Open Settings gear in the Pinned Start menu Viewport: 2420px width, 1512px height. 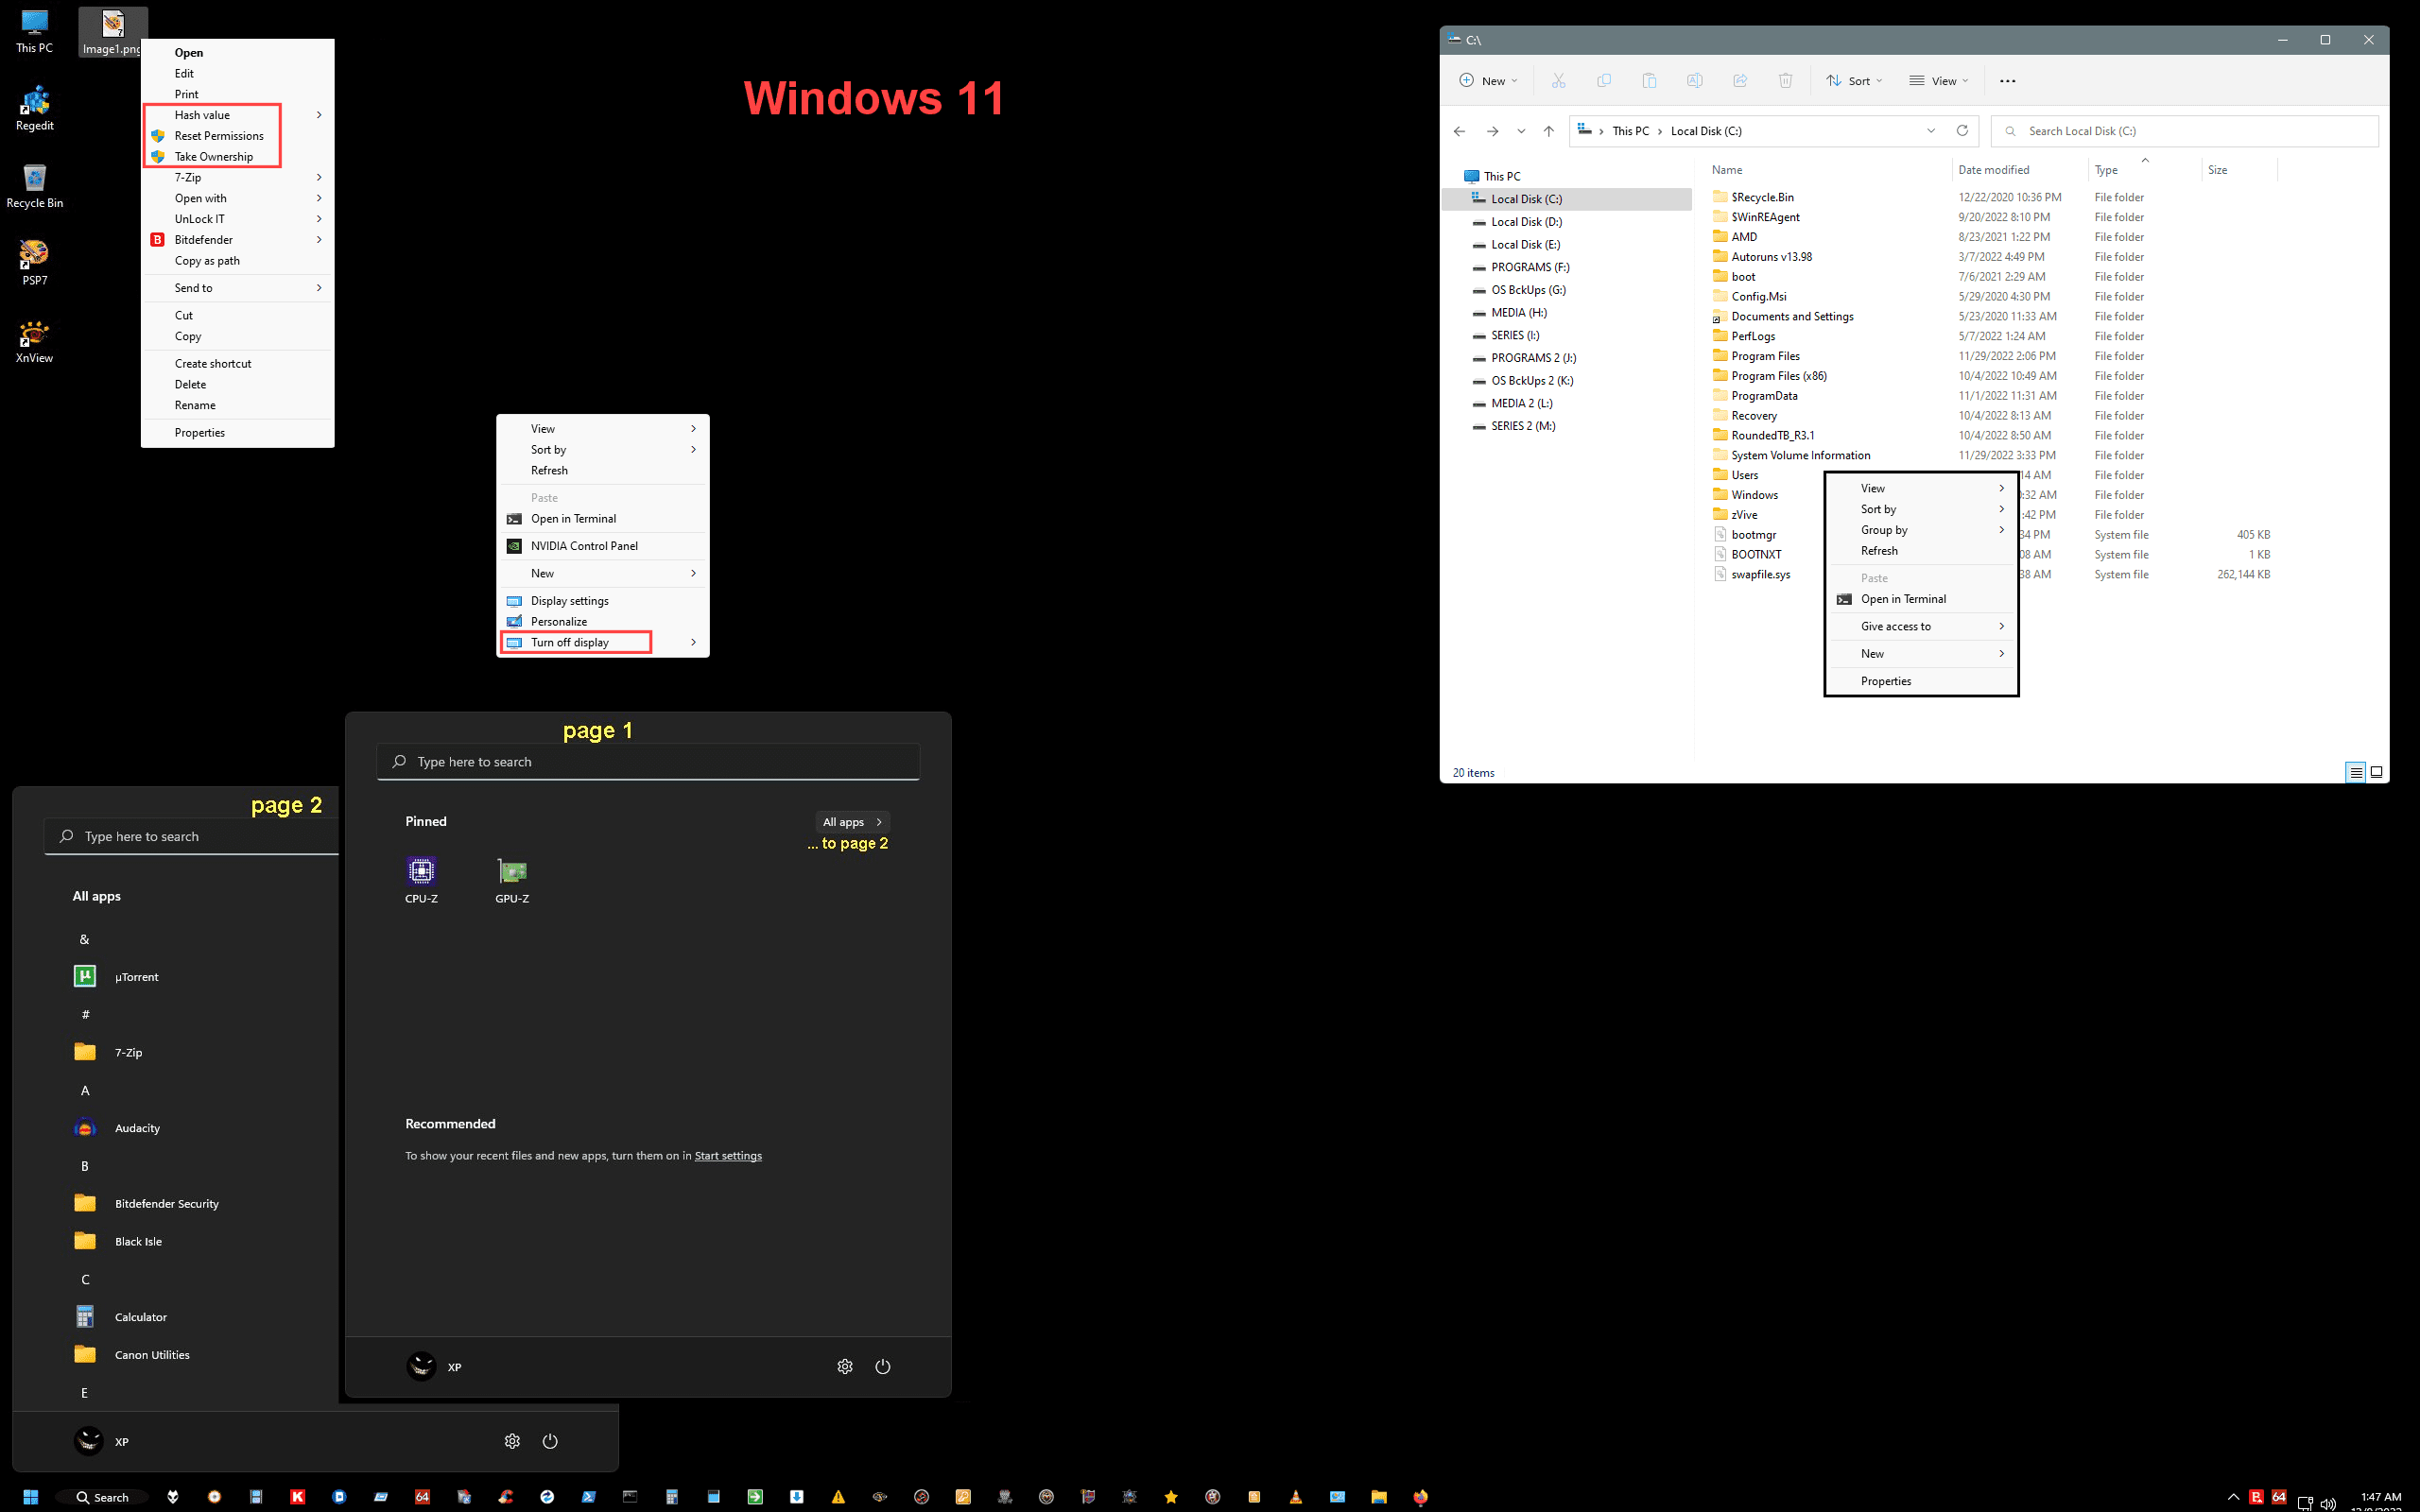tap(845, 1366)
